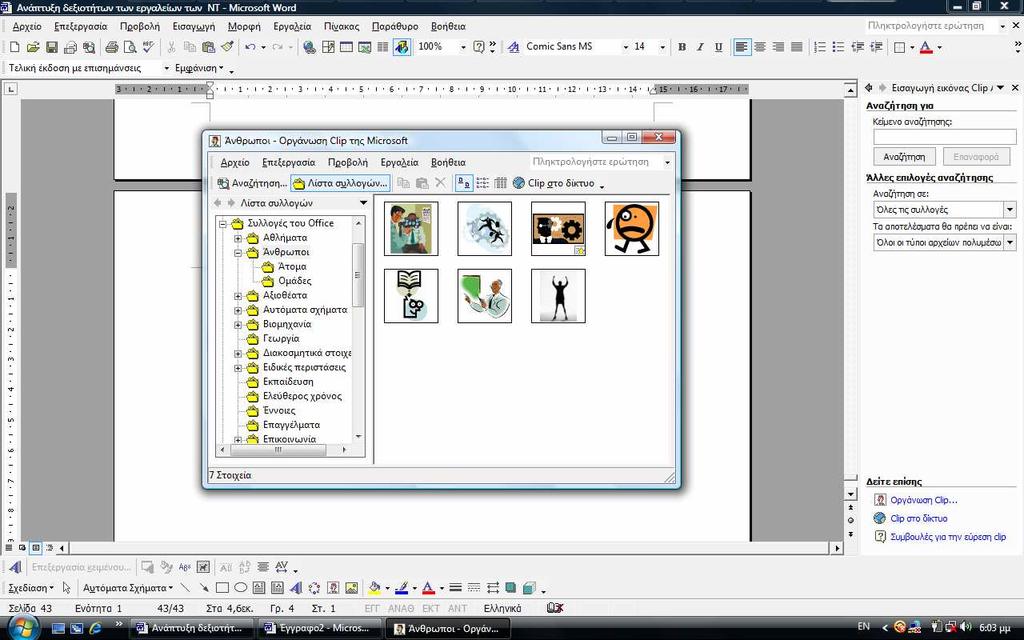The image size is (1024, 640).
Task: Click the Κείμενο αναζήτησης input field
Action: pyautogui.click(x=945, y=136)
